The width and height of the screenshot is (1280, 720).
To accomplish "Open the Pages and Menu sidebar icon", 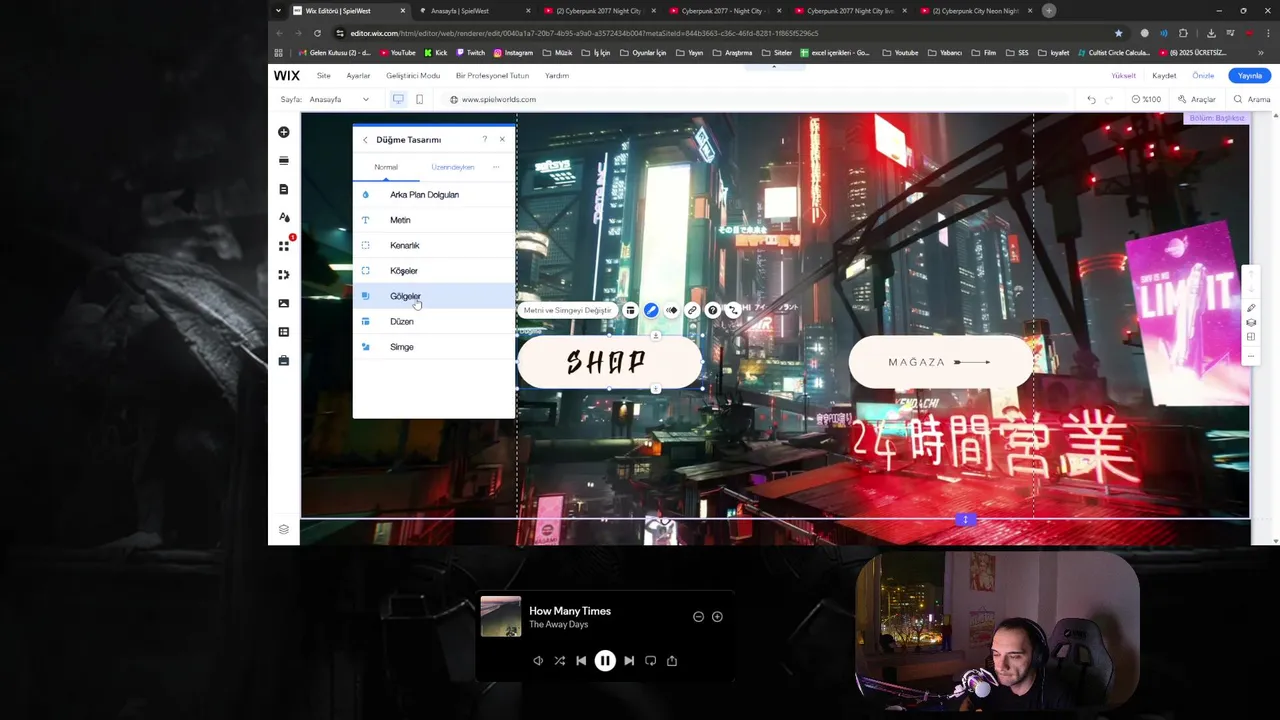I will click(284, 189).
